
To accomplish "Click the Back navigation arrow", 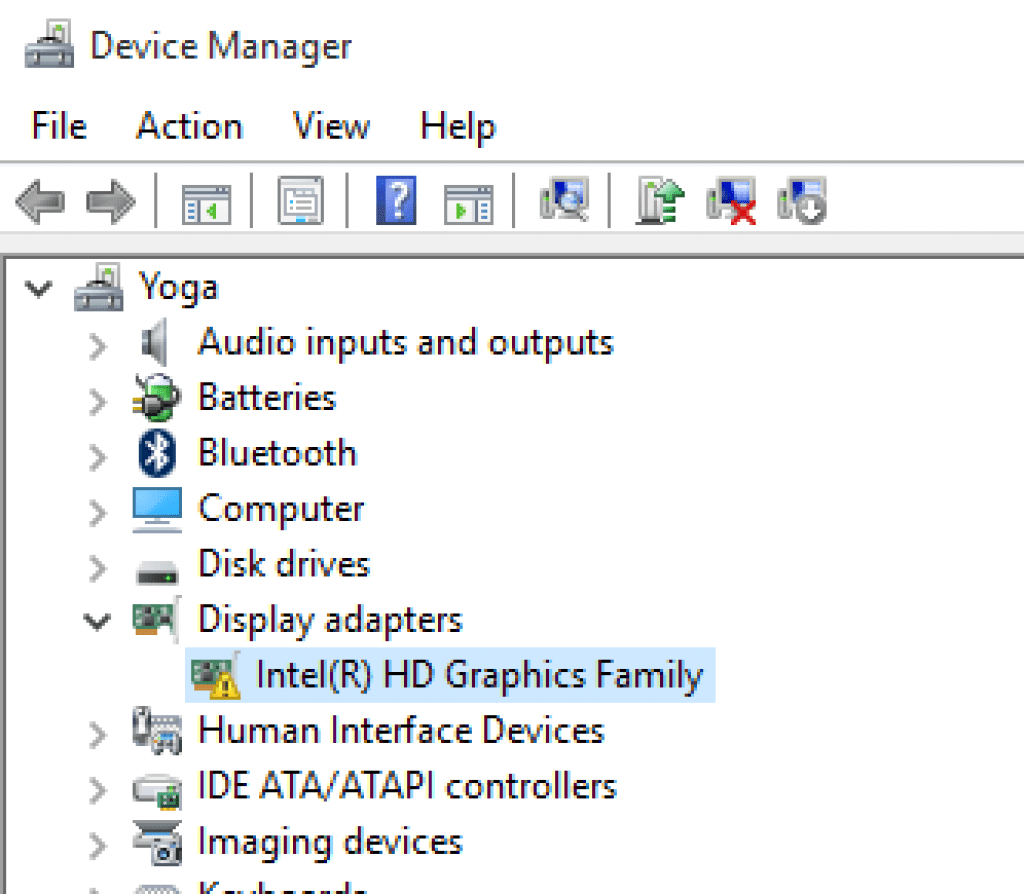I will tap(38, 200).
